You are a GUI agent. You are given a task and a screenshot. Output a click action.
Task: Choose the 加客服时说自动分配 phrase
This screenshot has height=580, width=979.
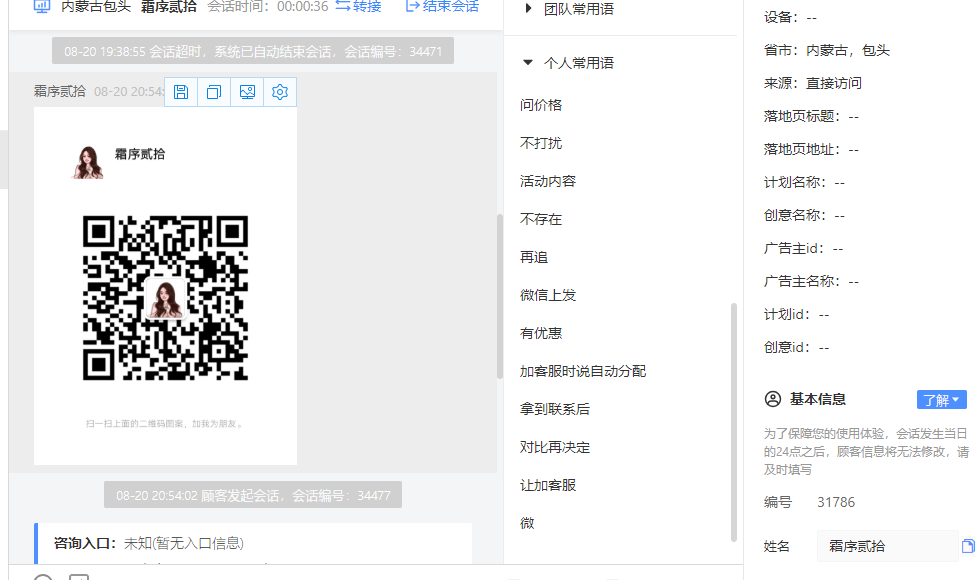coord(583,371)
